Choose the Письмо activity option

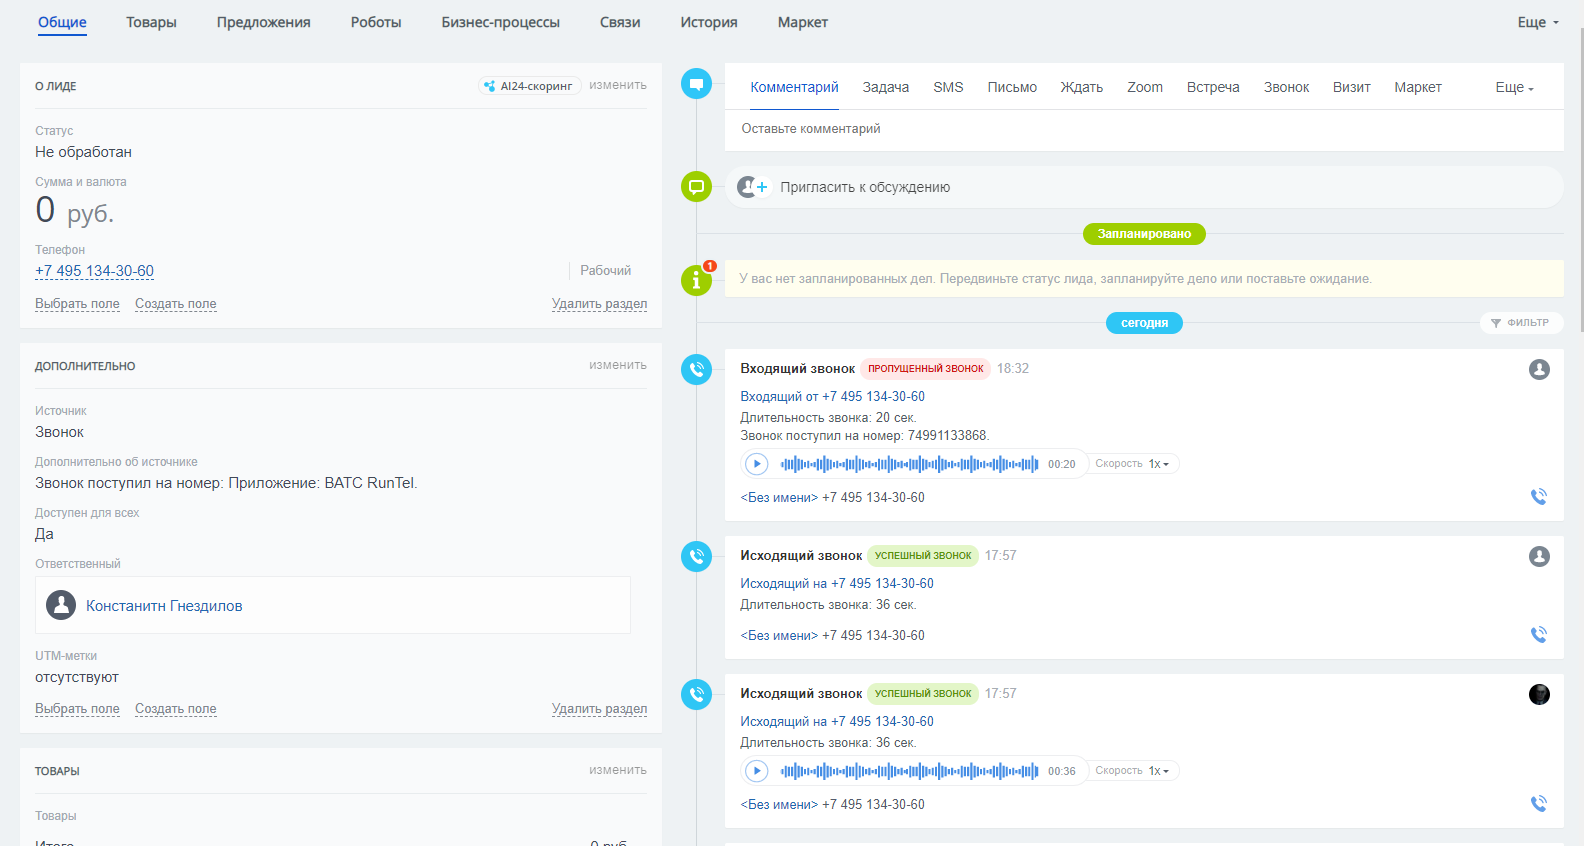[x=1012, y=88]
